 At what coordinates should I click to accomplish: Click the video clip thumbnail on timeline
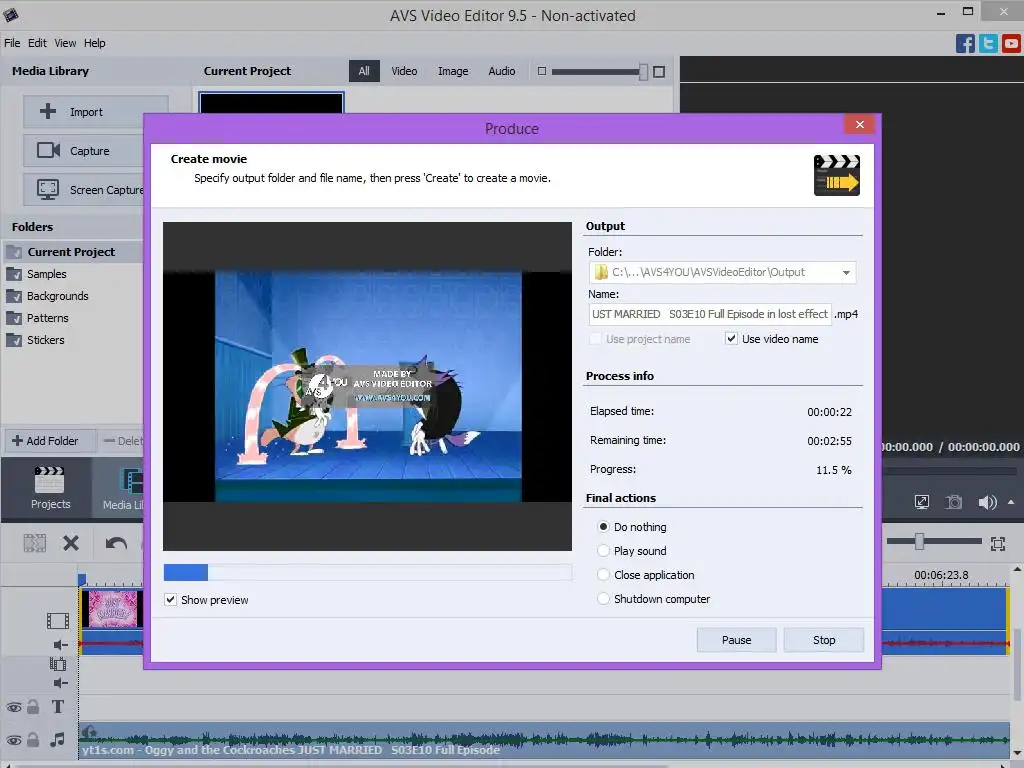pyautogui.click(x=112, y=608)
